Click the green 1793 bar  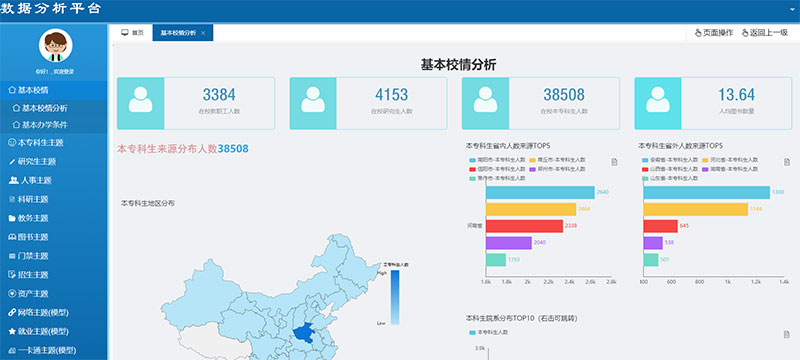pos(495,260)
